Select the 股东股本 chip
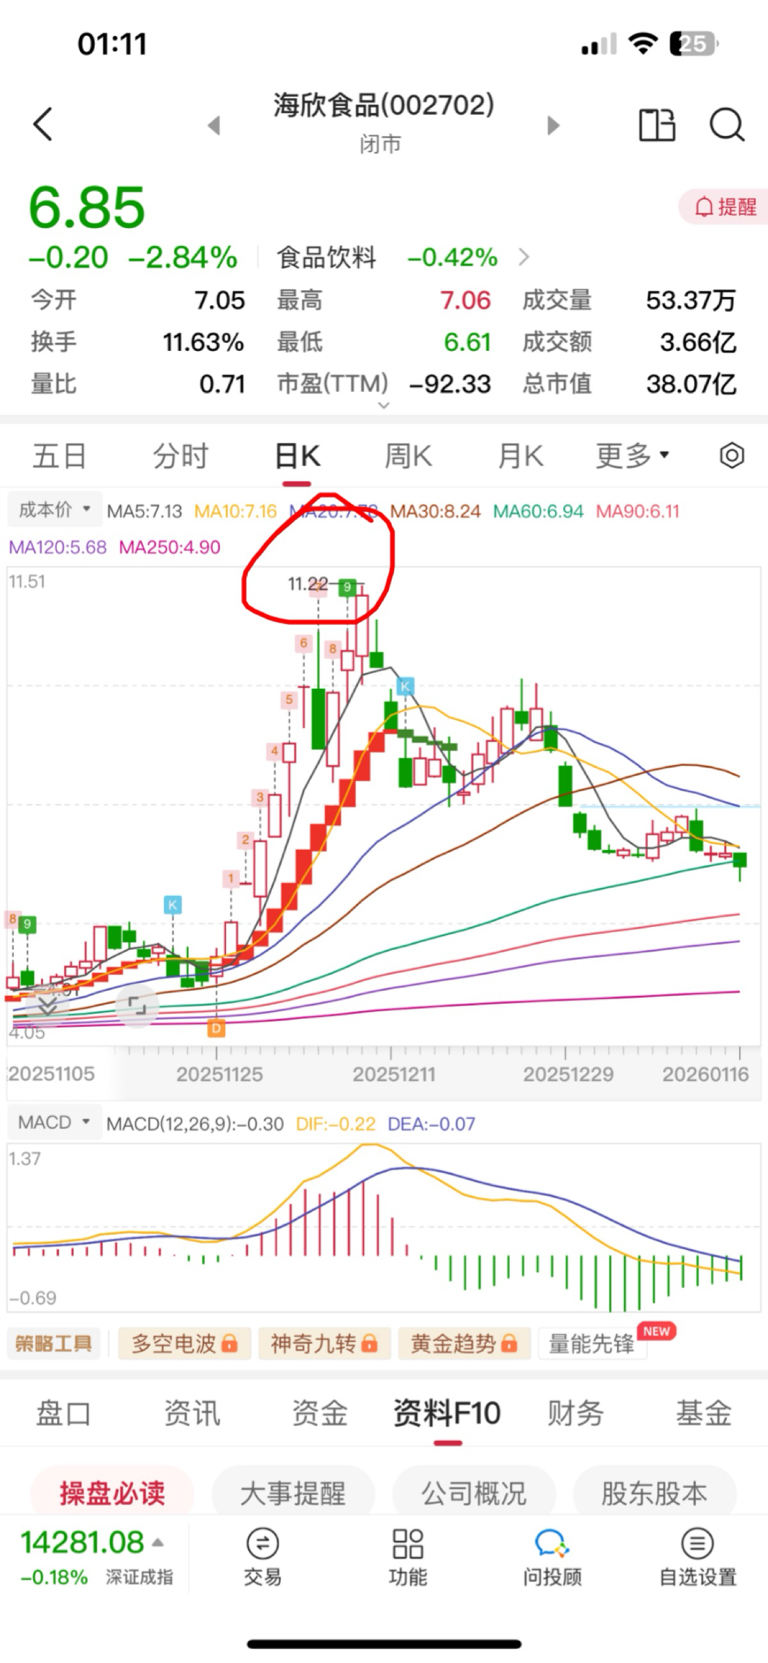Image resolution: width=768 pixels, height=1663 pixels. pos(654,1493)
